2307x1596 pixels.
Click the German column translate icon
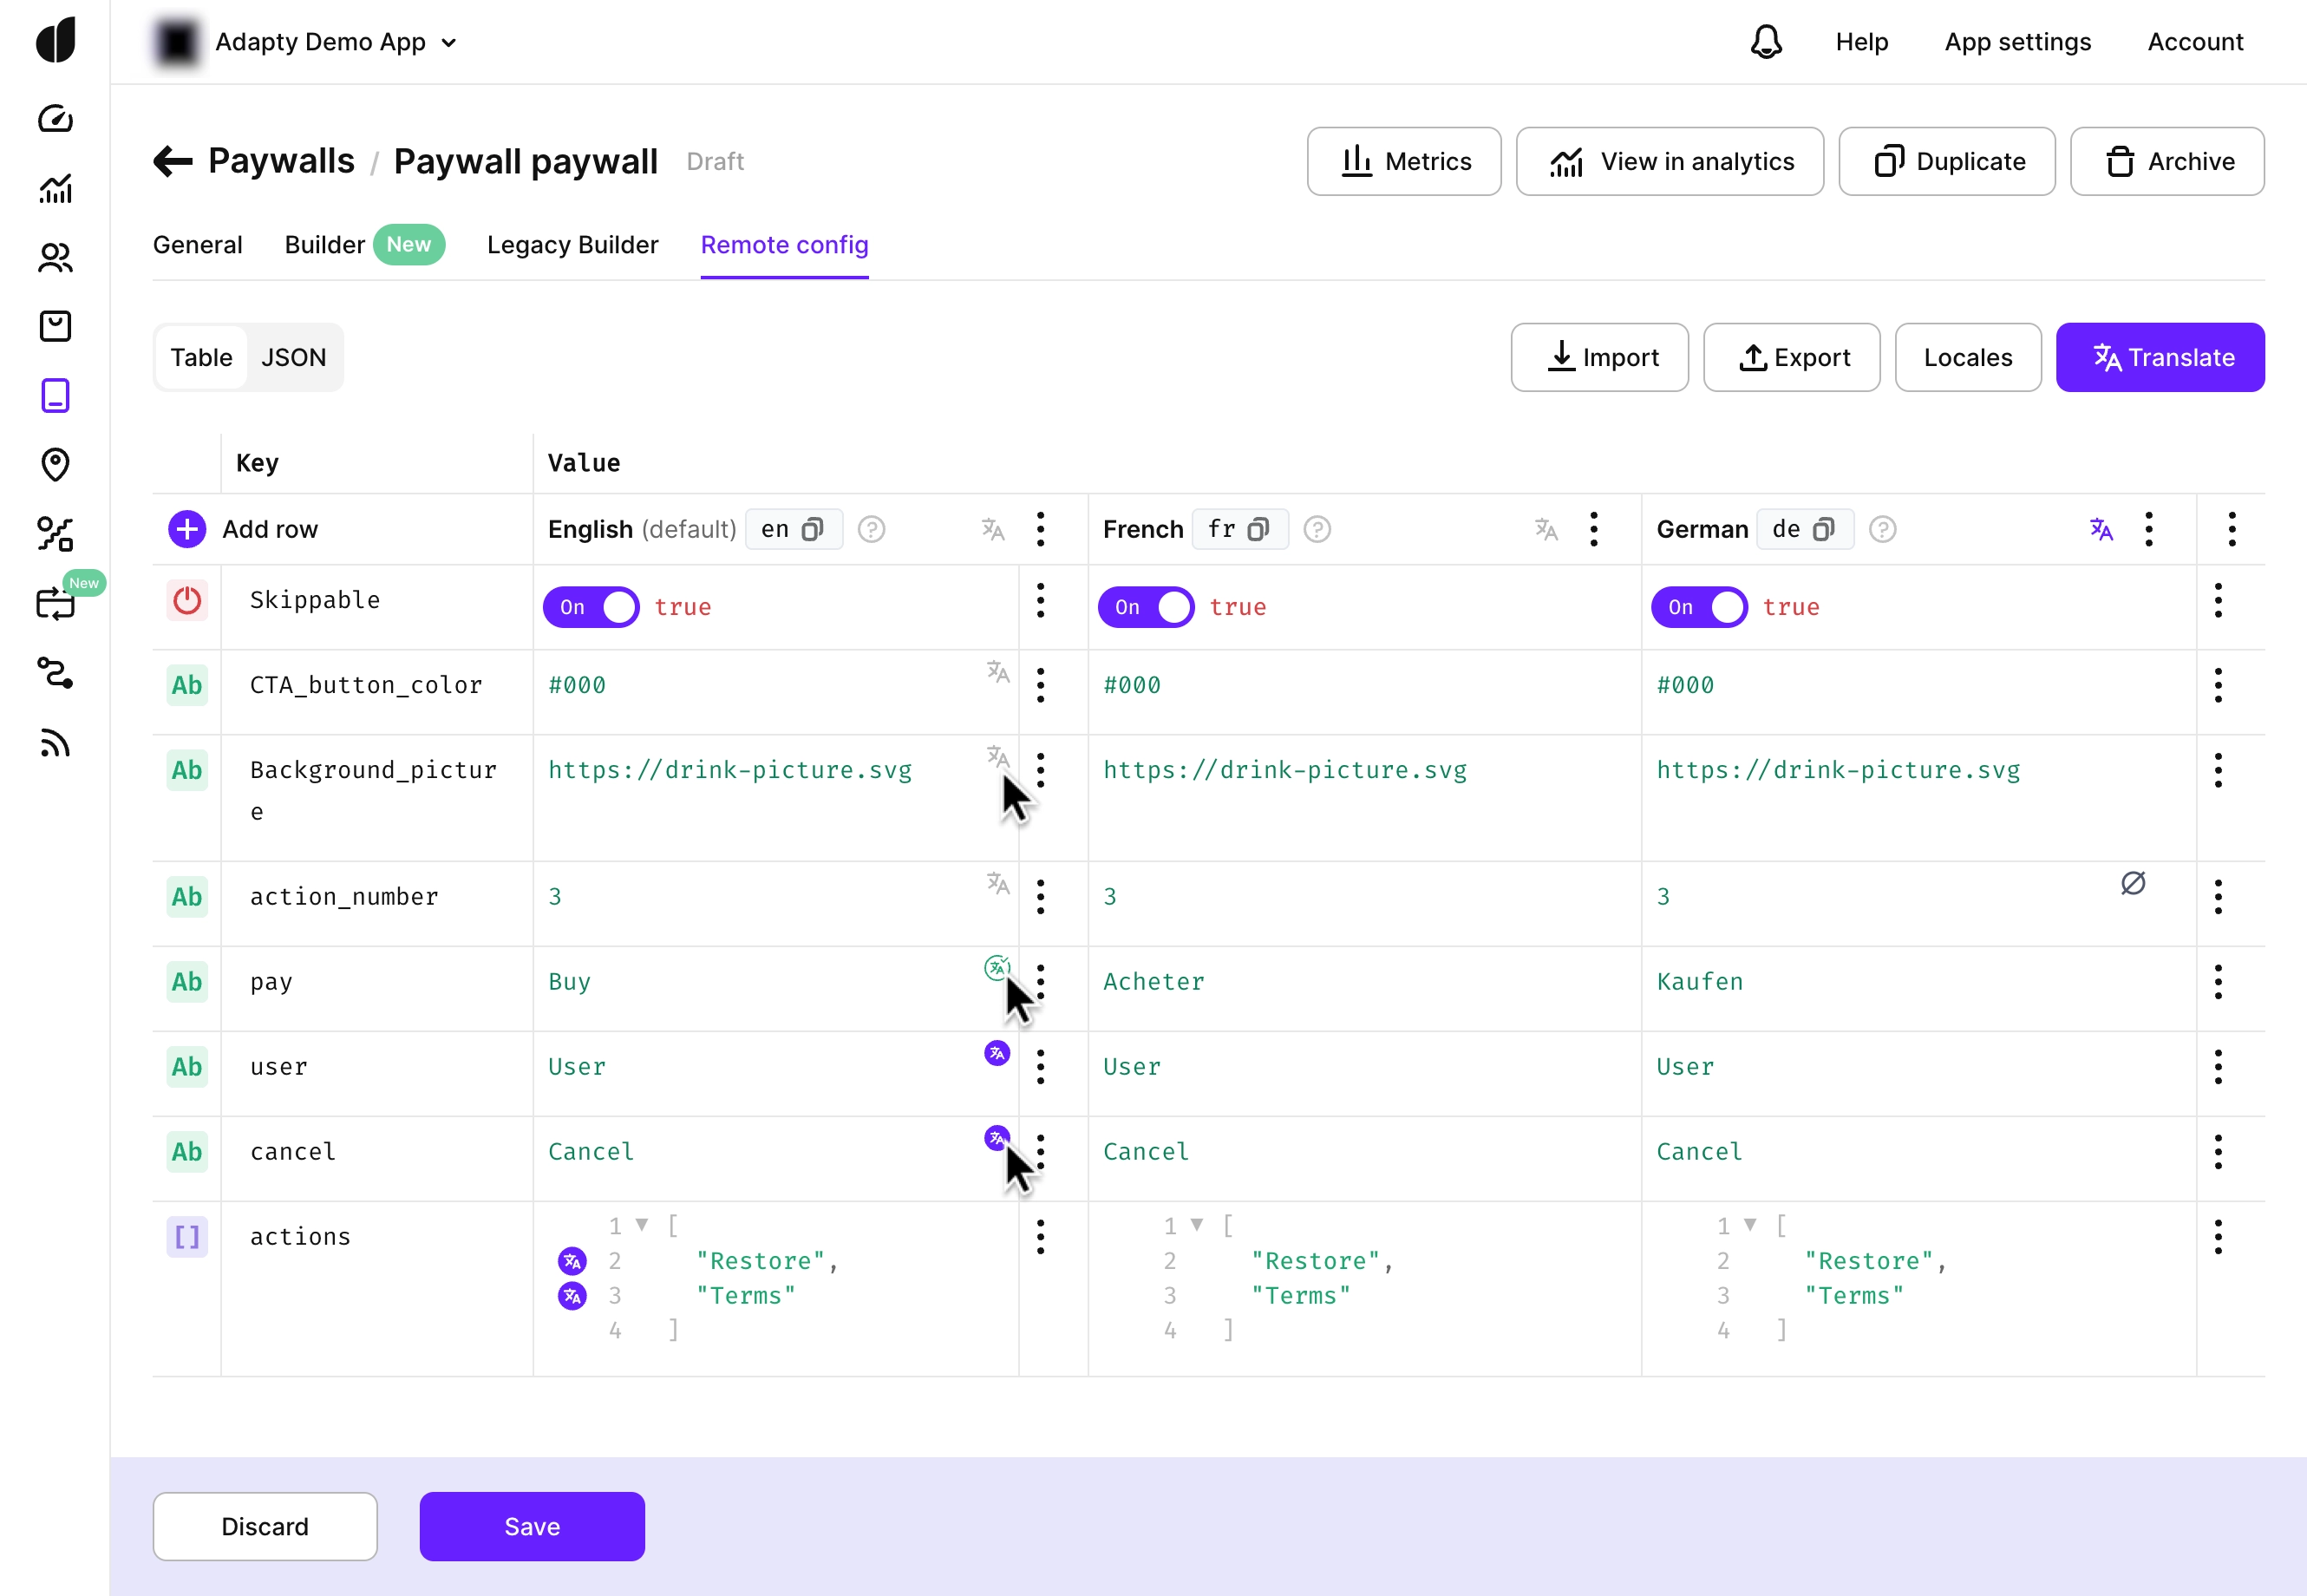[x=2101, y=529]
